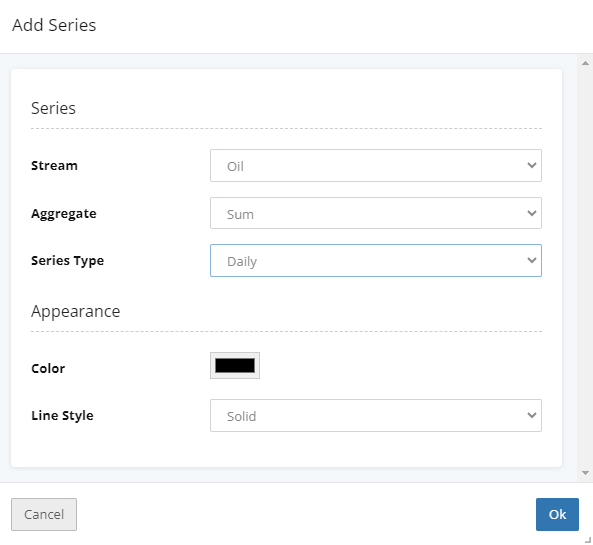Open the black Color swatch picker
This screenshot has height=545, width=593.
pos(235,365)
